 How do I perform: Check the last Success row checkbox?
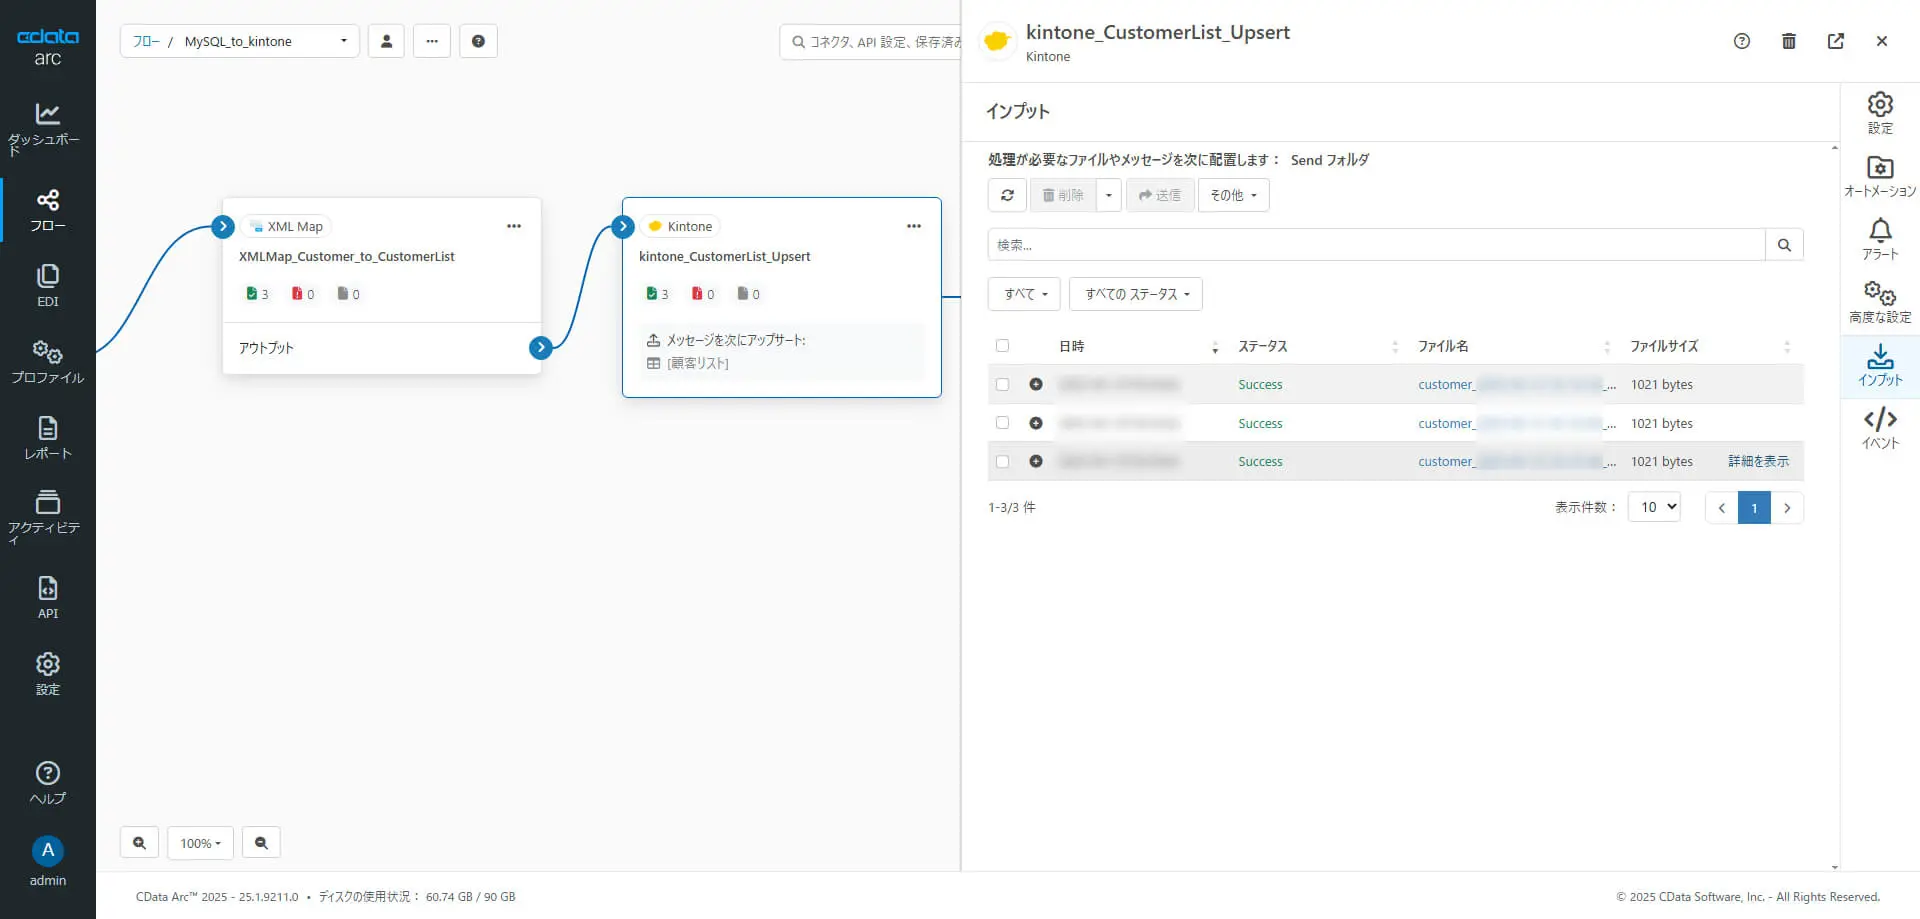coord(1002,461)
